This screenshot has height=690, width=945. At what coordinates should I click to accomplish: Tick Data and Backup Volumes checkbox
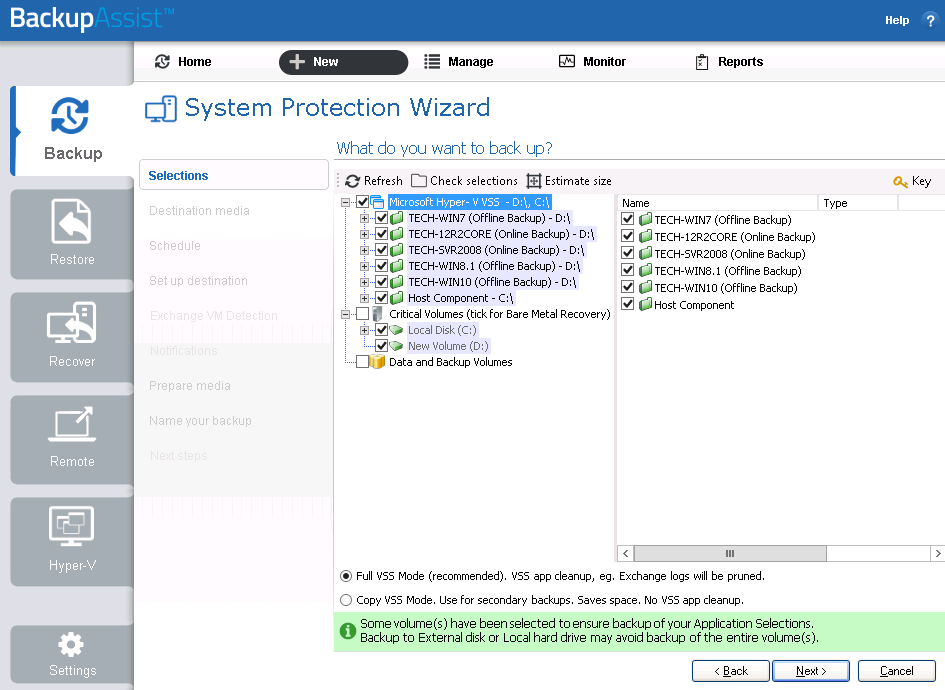(363, 362)
